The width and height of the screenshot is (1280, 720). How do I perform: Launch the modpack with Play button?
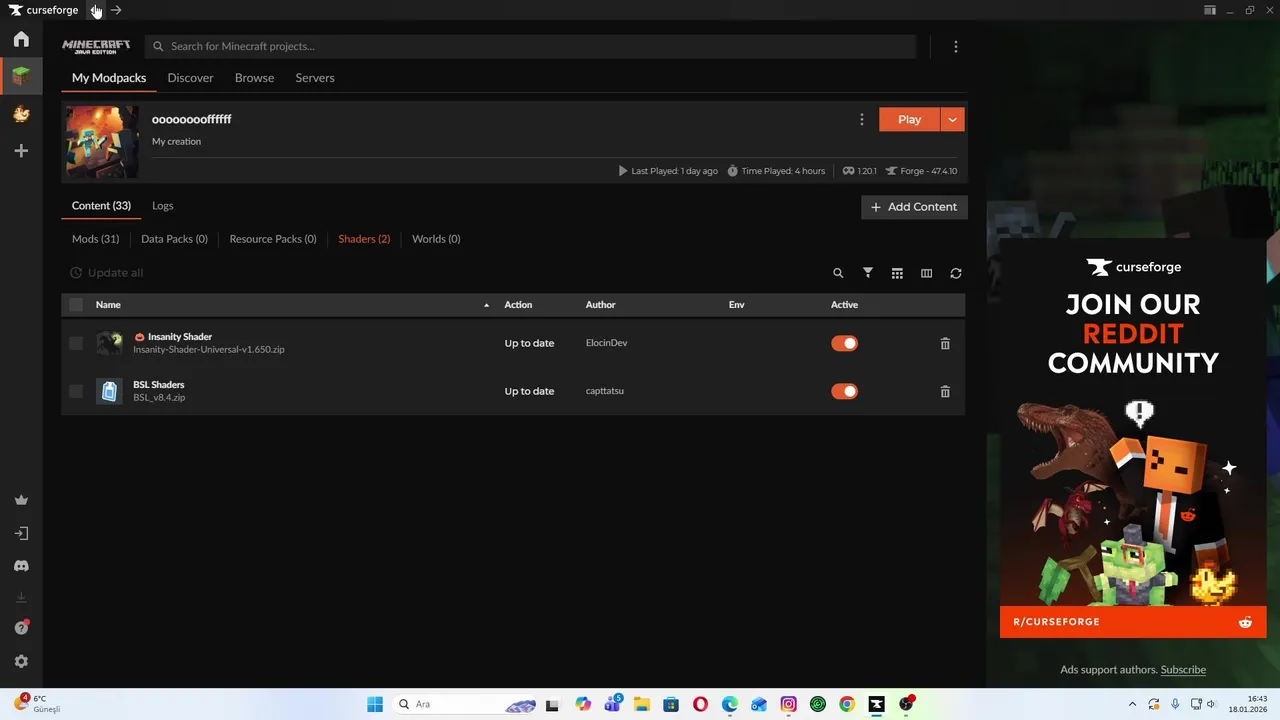point(909,119)
